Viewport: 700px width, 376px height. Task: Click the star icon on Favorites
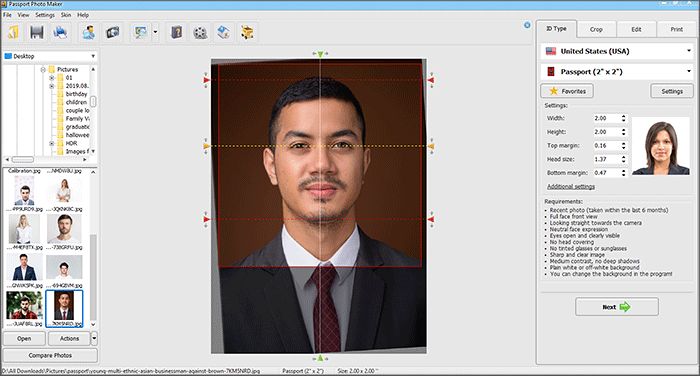[x=554, y=91]
